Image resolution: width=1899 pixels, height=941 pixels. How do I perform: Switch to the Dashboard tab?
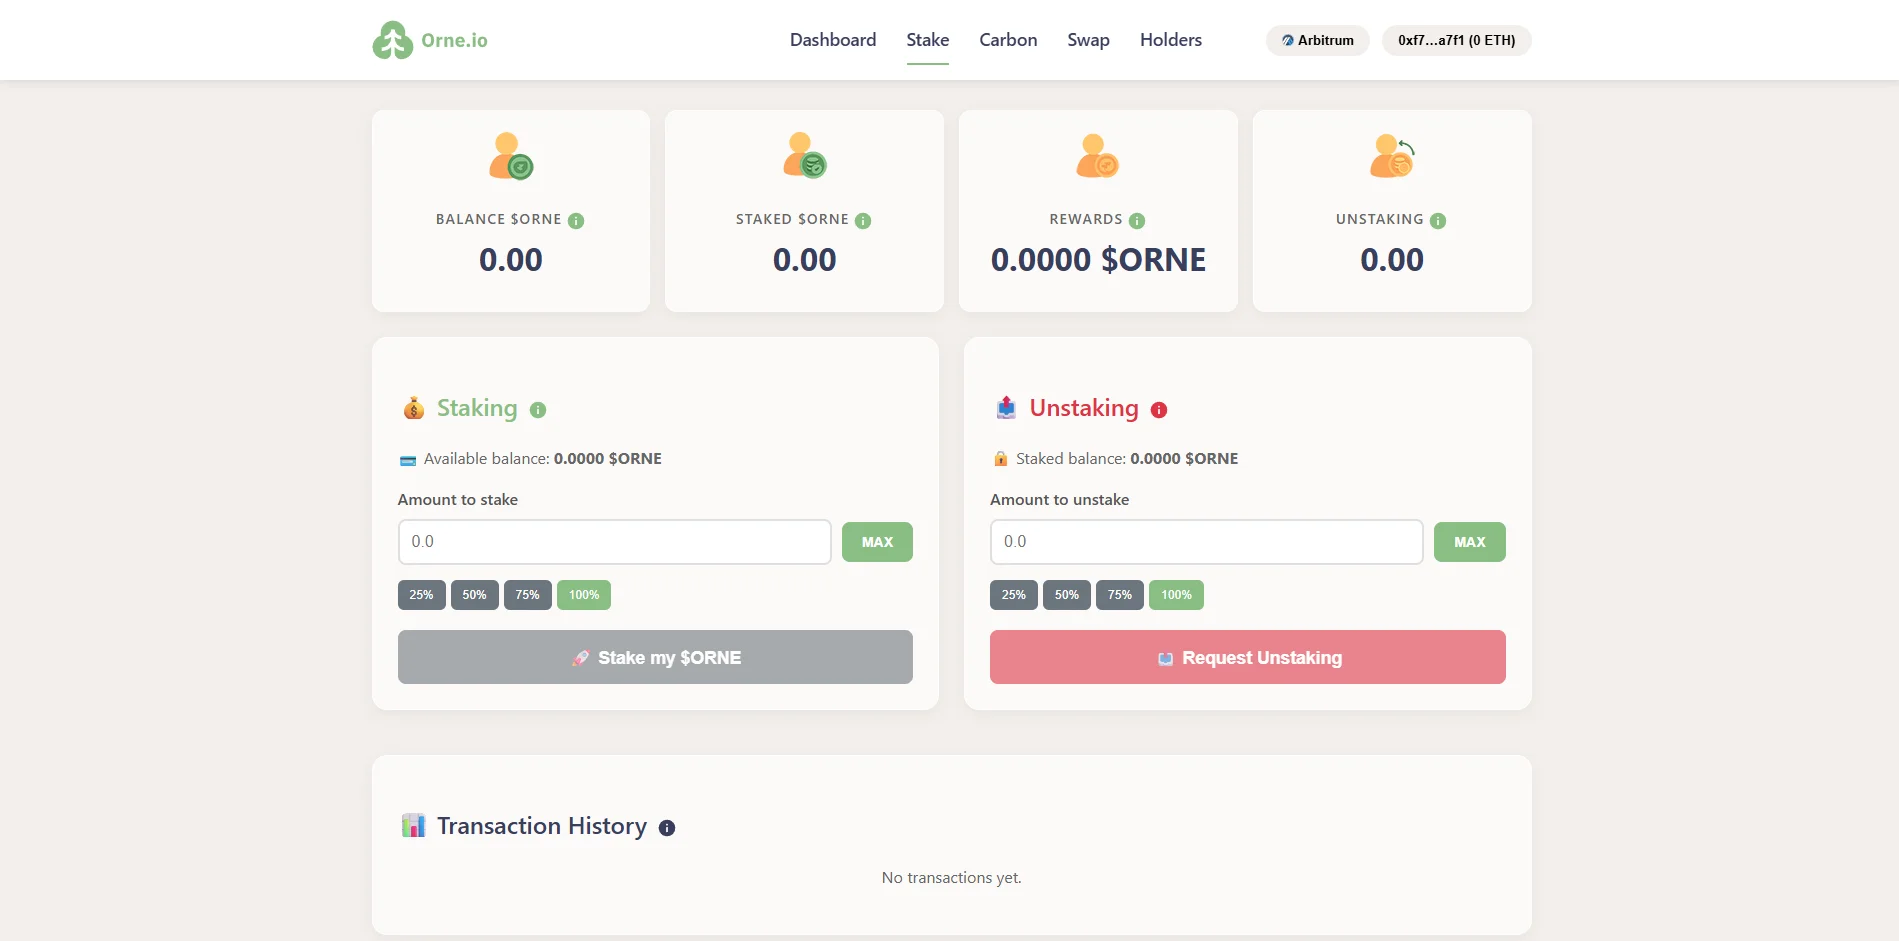point(832,40)
